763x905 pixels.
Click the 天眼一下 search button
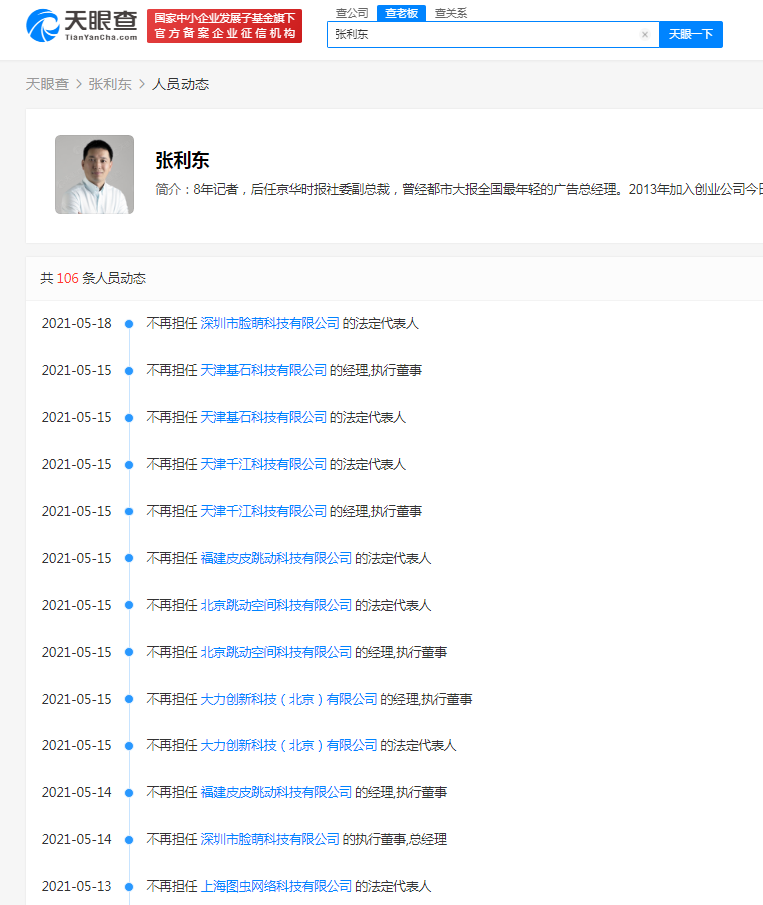(690, 35)
